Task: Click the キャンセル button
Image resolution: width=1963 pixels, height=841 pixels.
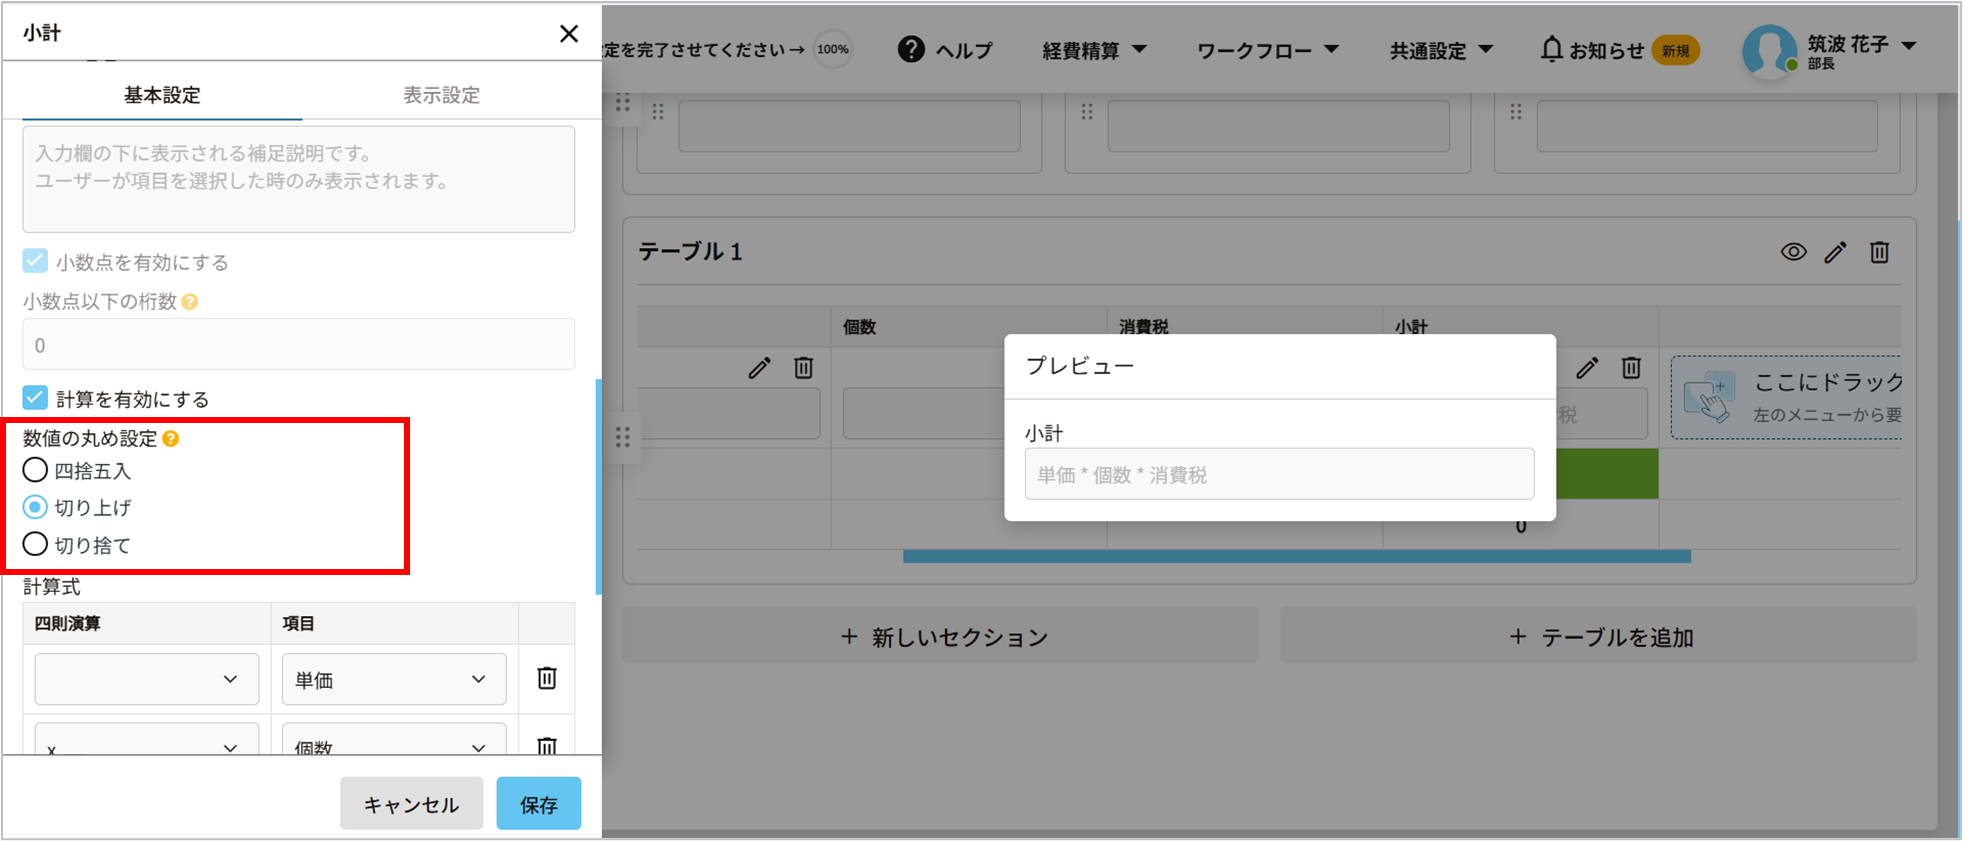Action: point(411,804)
